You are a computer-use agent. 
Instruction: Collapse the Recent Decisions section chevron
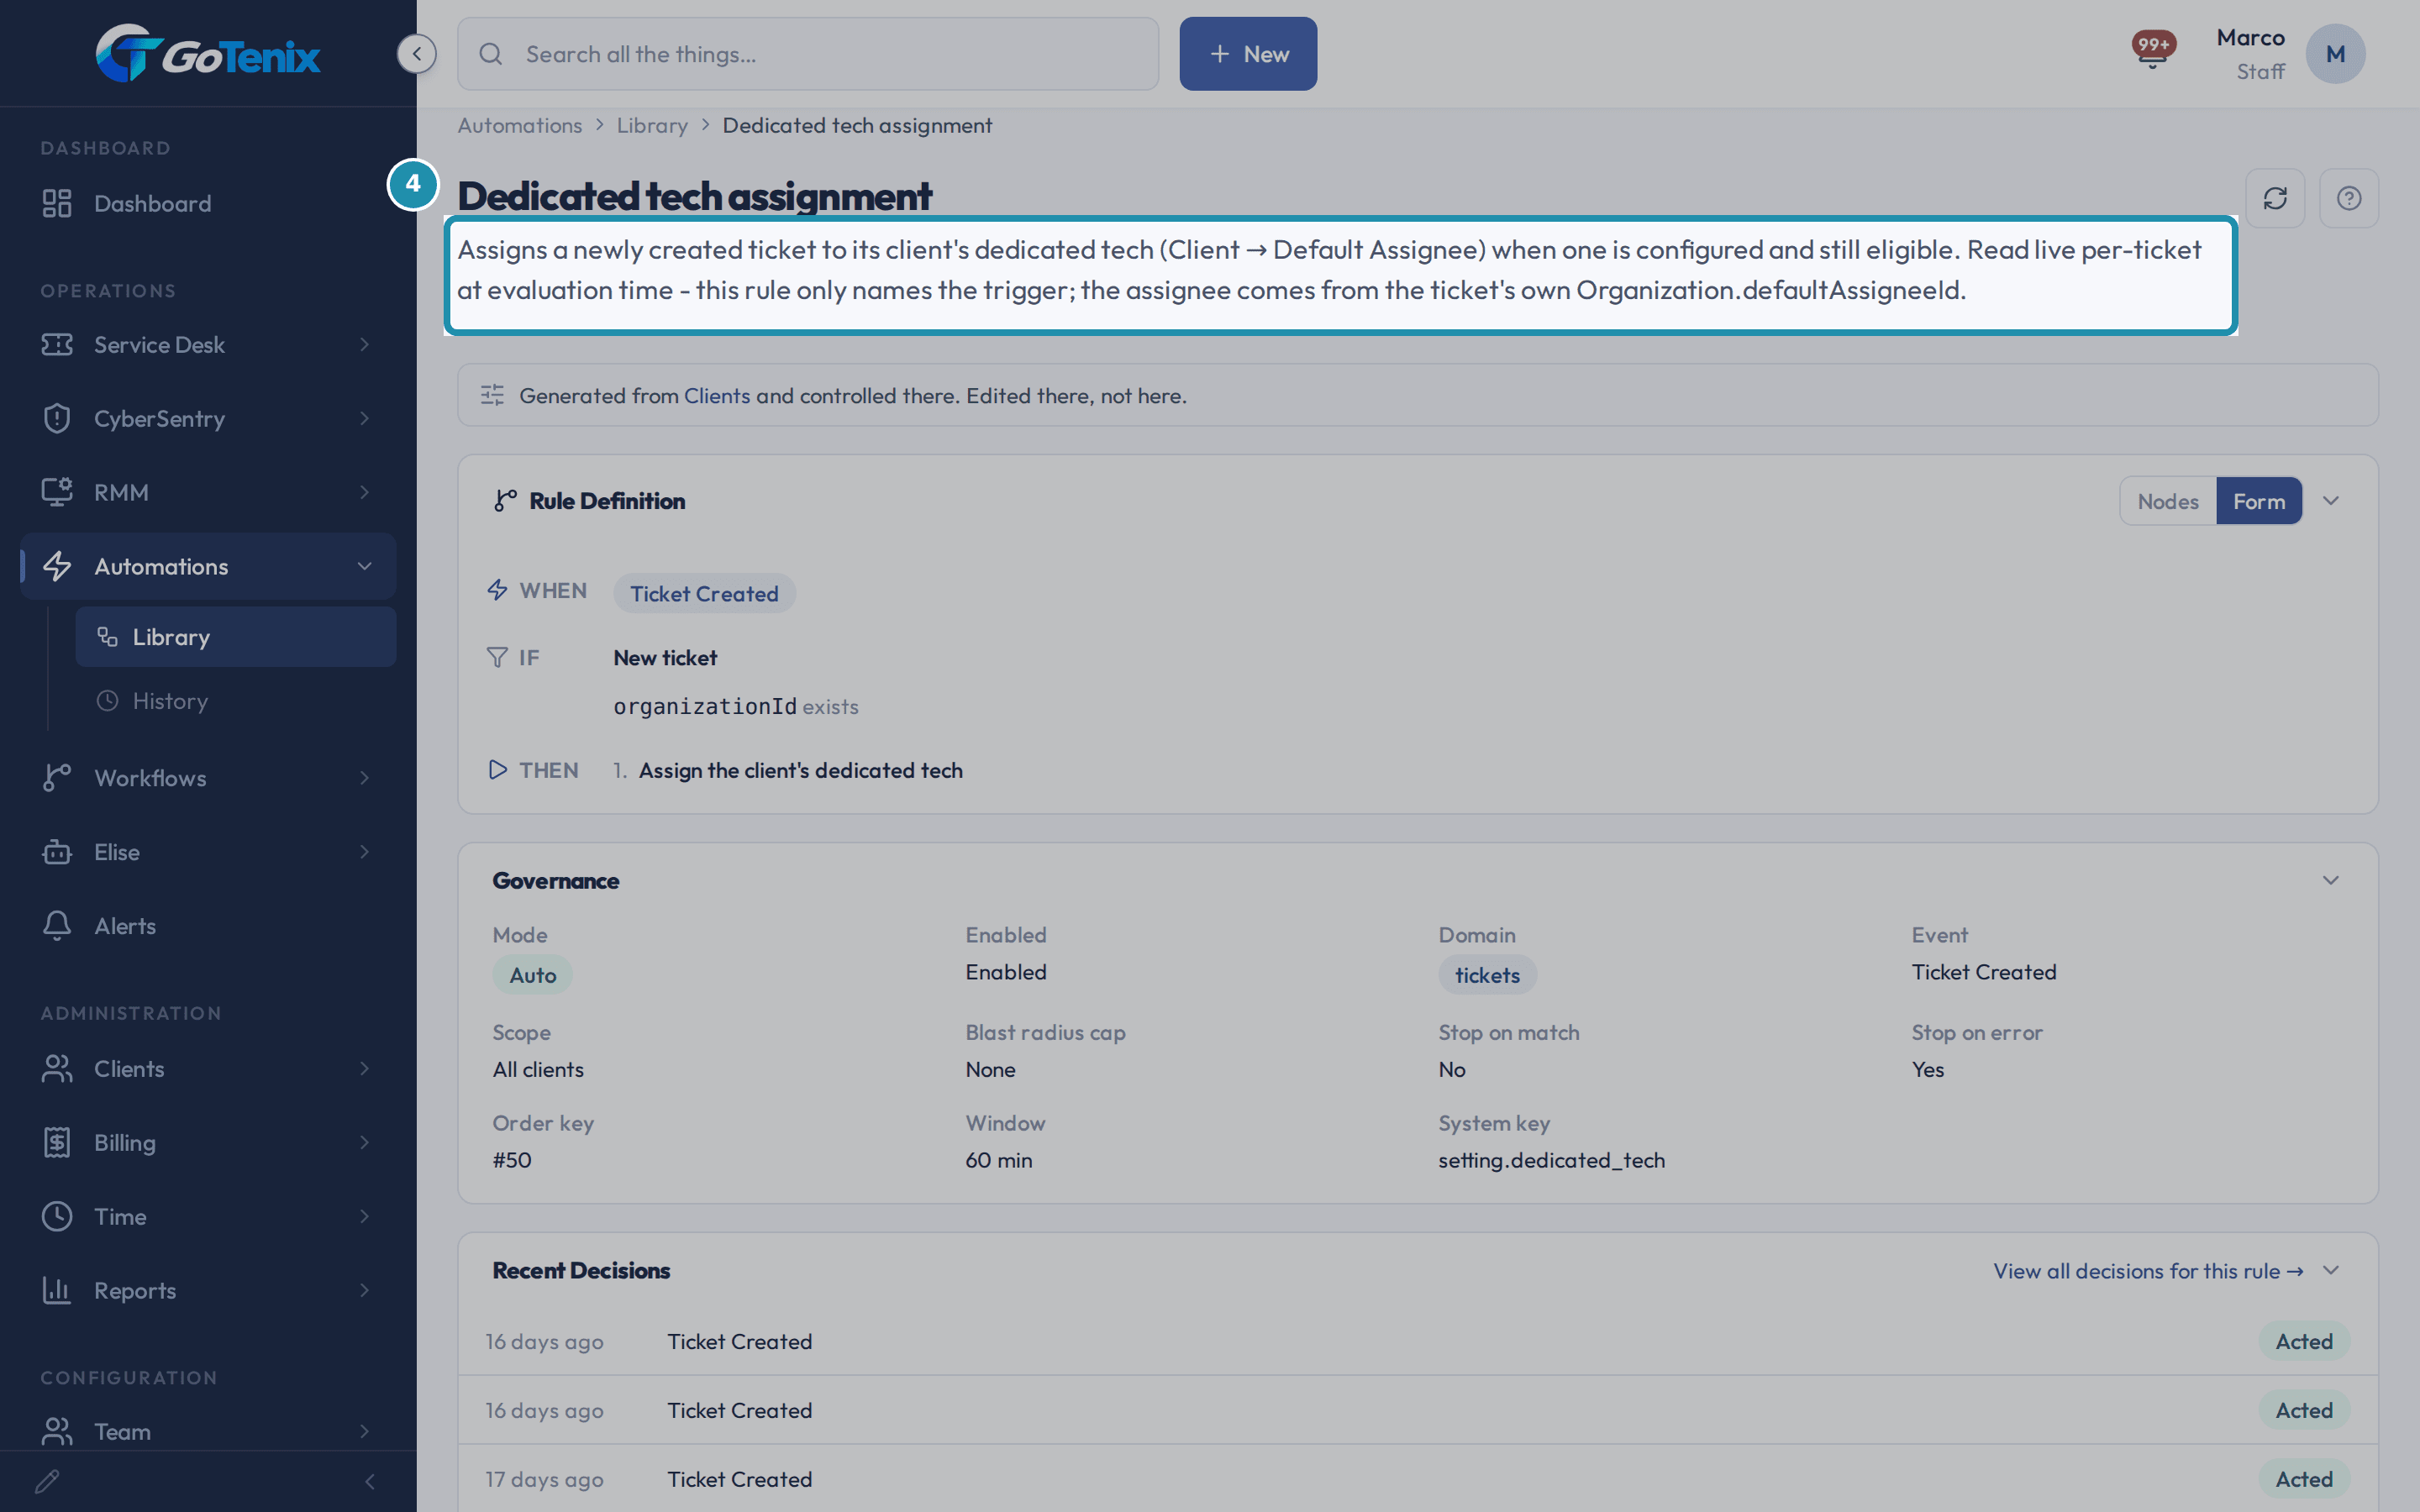click(x=2330, y=1270)
